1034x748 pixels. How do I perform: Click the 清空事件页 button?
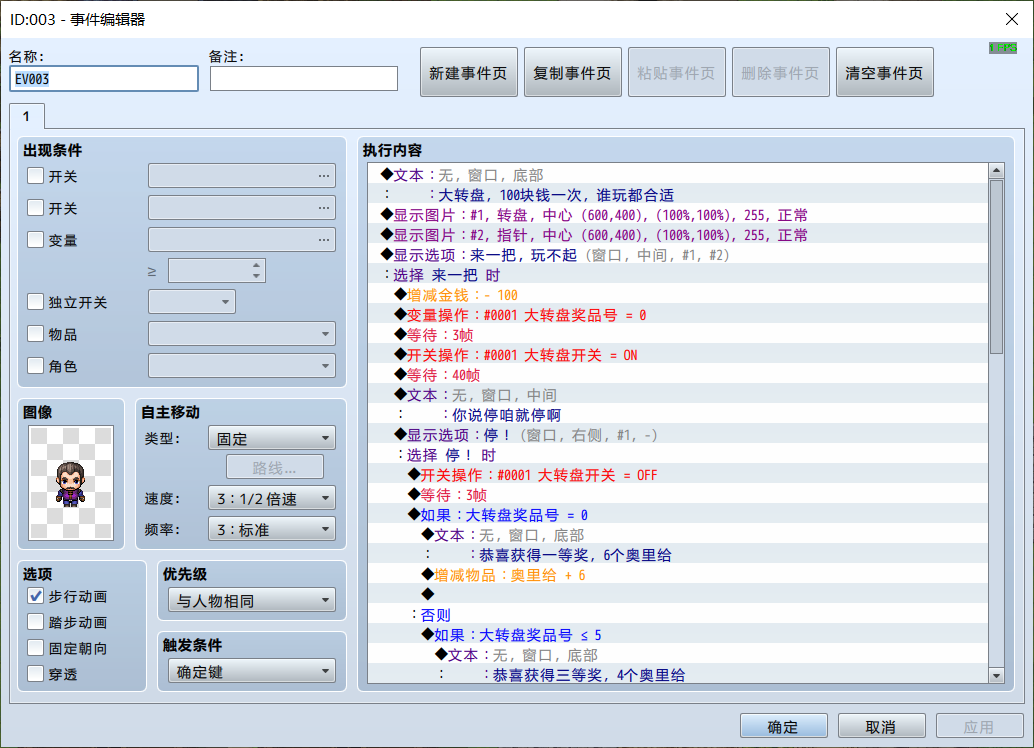click(x=884, y=73)
